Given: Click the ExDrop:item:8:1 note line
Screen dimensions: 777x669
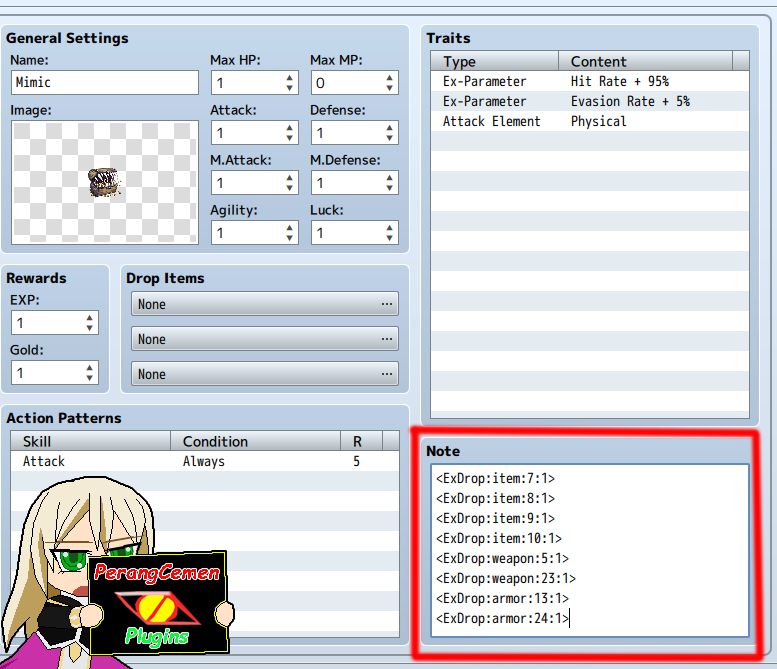Looking at the screenshot, I should (x=496, y=498).
